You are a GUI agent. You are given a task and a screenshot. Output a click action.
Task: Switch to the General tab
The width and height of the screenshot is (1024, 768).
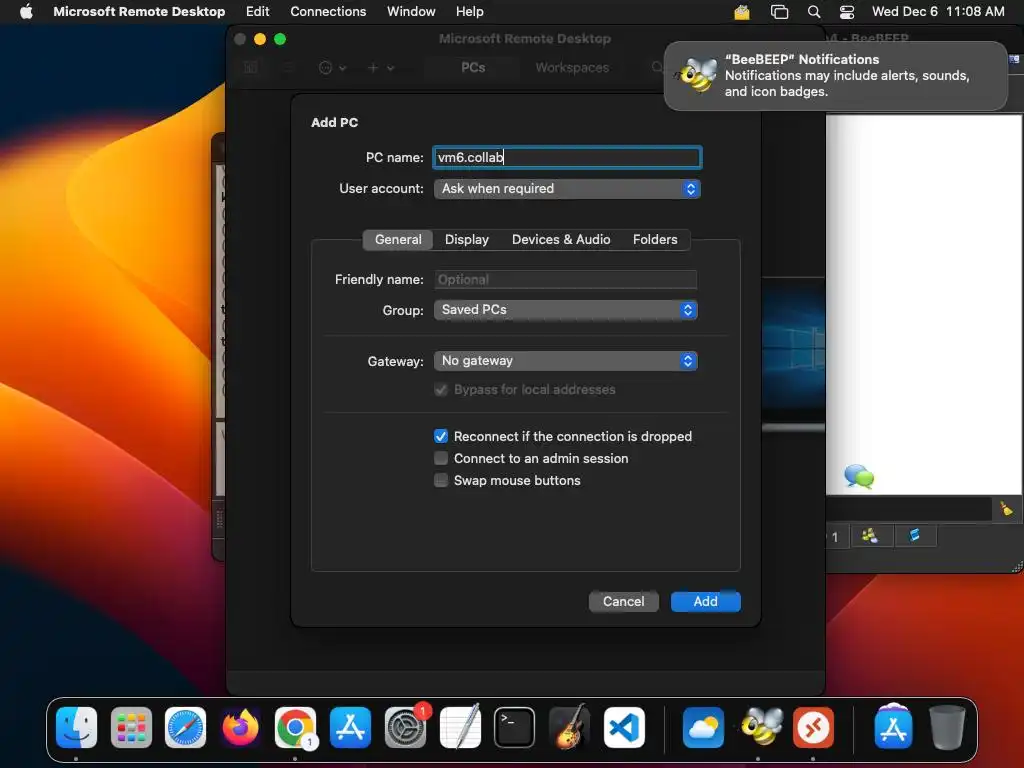pyautogui.click(x=398, y=240)
